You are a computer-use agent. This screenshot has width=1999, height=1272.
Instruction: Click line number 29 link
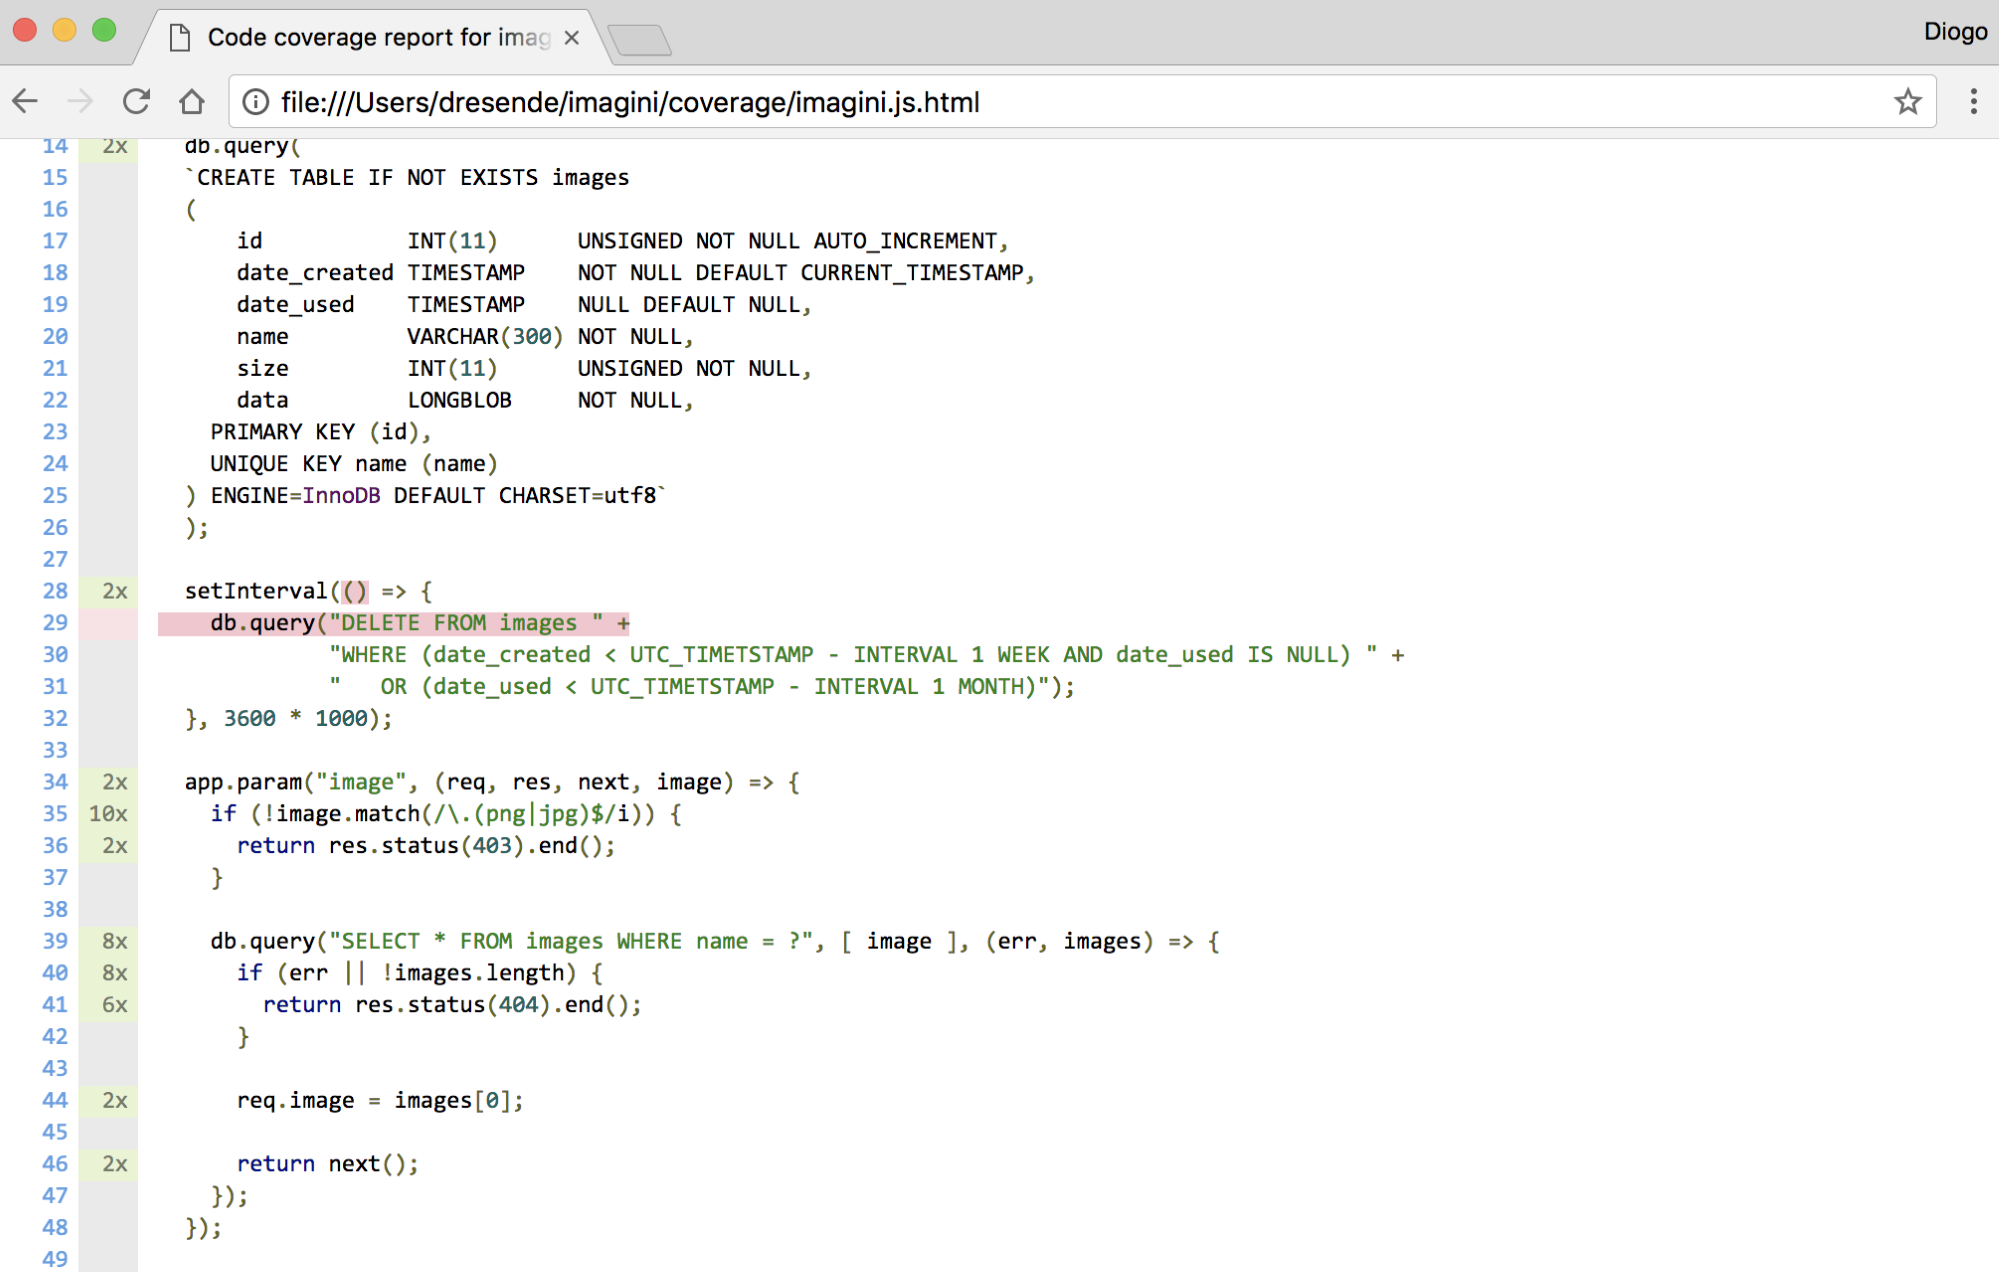pyautogui.click(x=55, y=623)
